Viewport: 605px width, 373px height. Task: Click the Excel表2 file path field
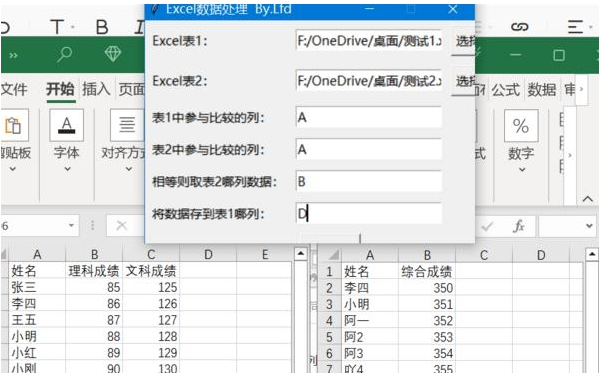[368, 81]
